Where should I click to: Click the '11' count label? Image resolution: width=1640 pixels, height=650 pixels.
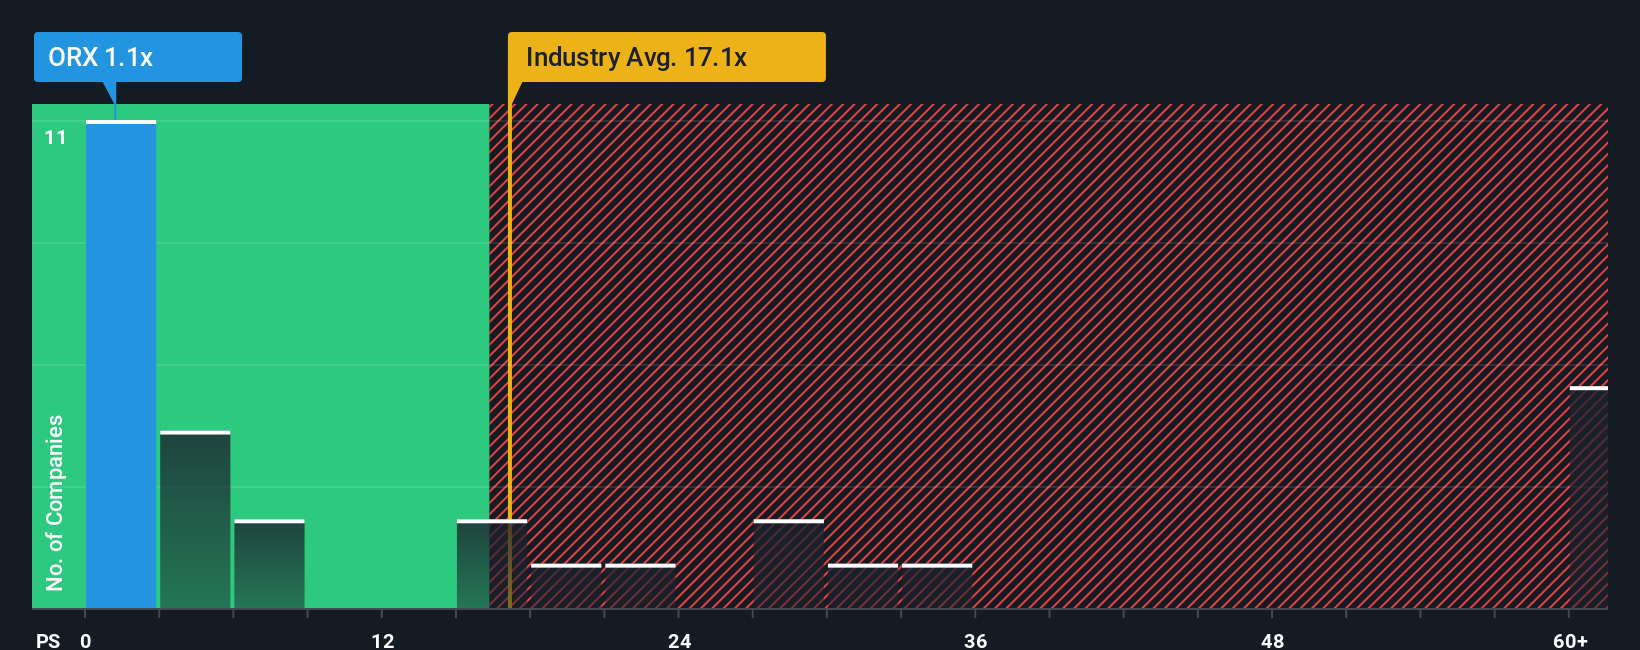point(55,138)
